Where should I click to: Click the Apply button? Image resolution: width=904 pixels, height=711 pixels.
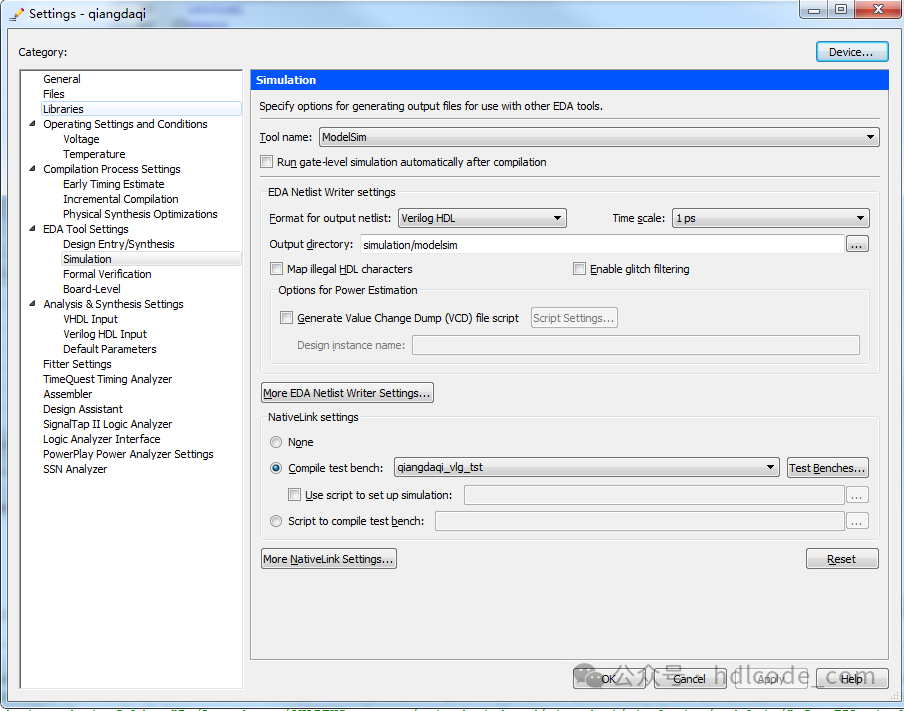770,679
